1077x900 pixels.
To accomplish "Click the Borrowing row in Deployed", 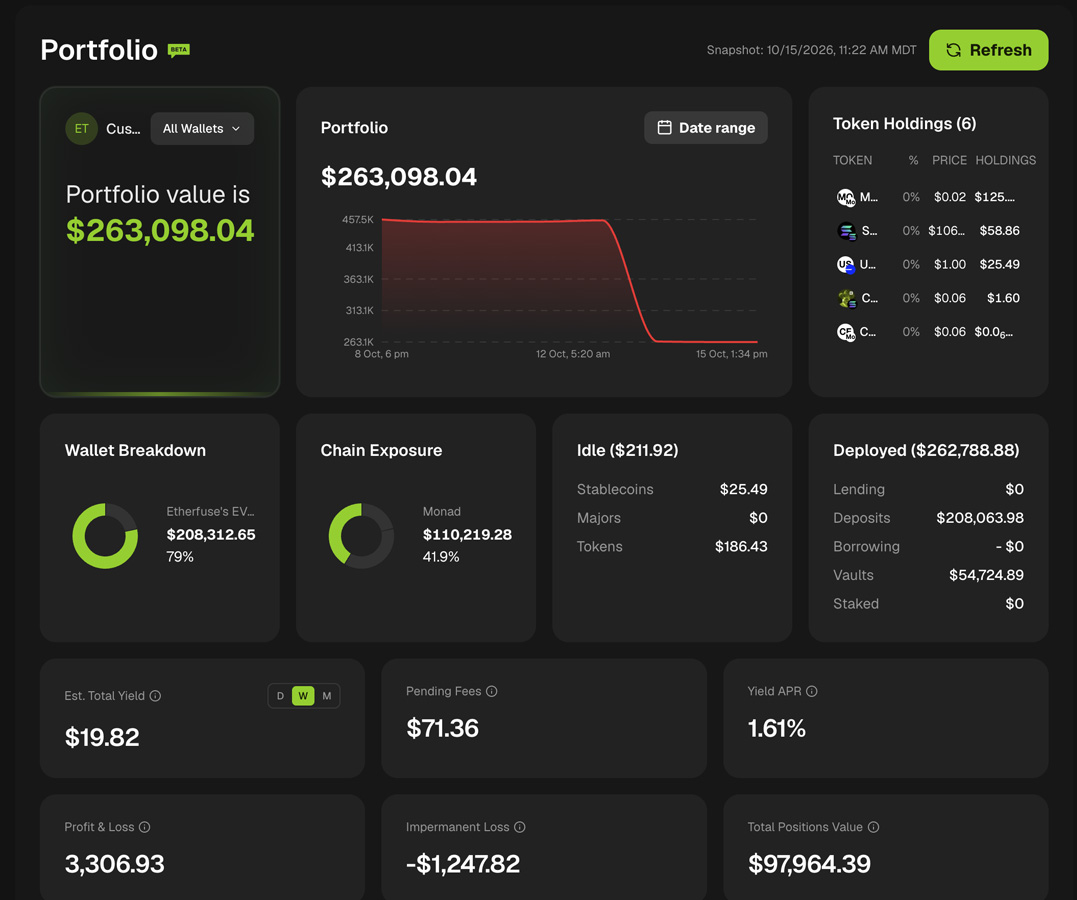I will coord(928,546).
